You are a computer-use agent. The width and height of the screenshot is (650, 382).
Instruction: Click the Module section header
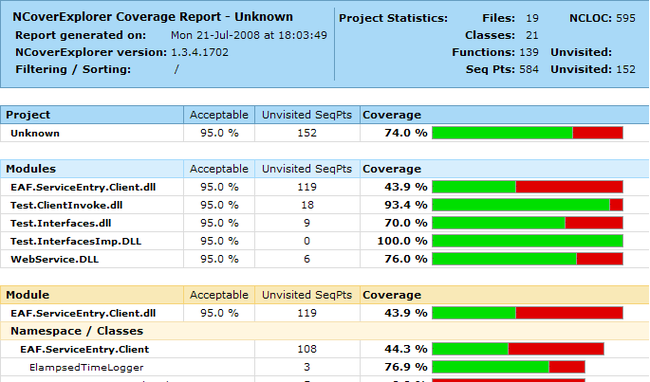27,295
